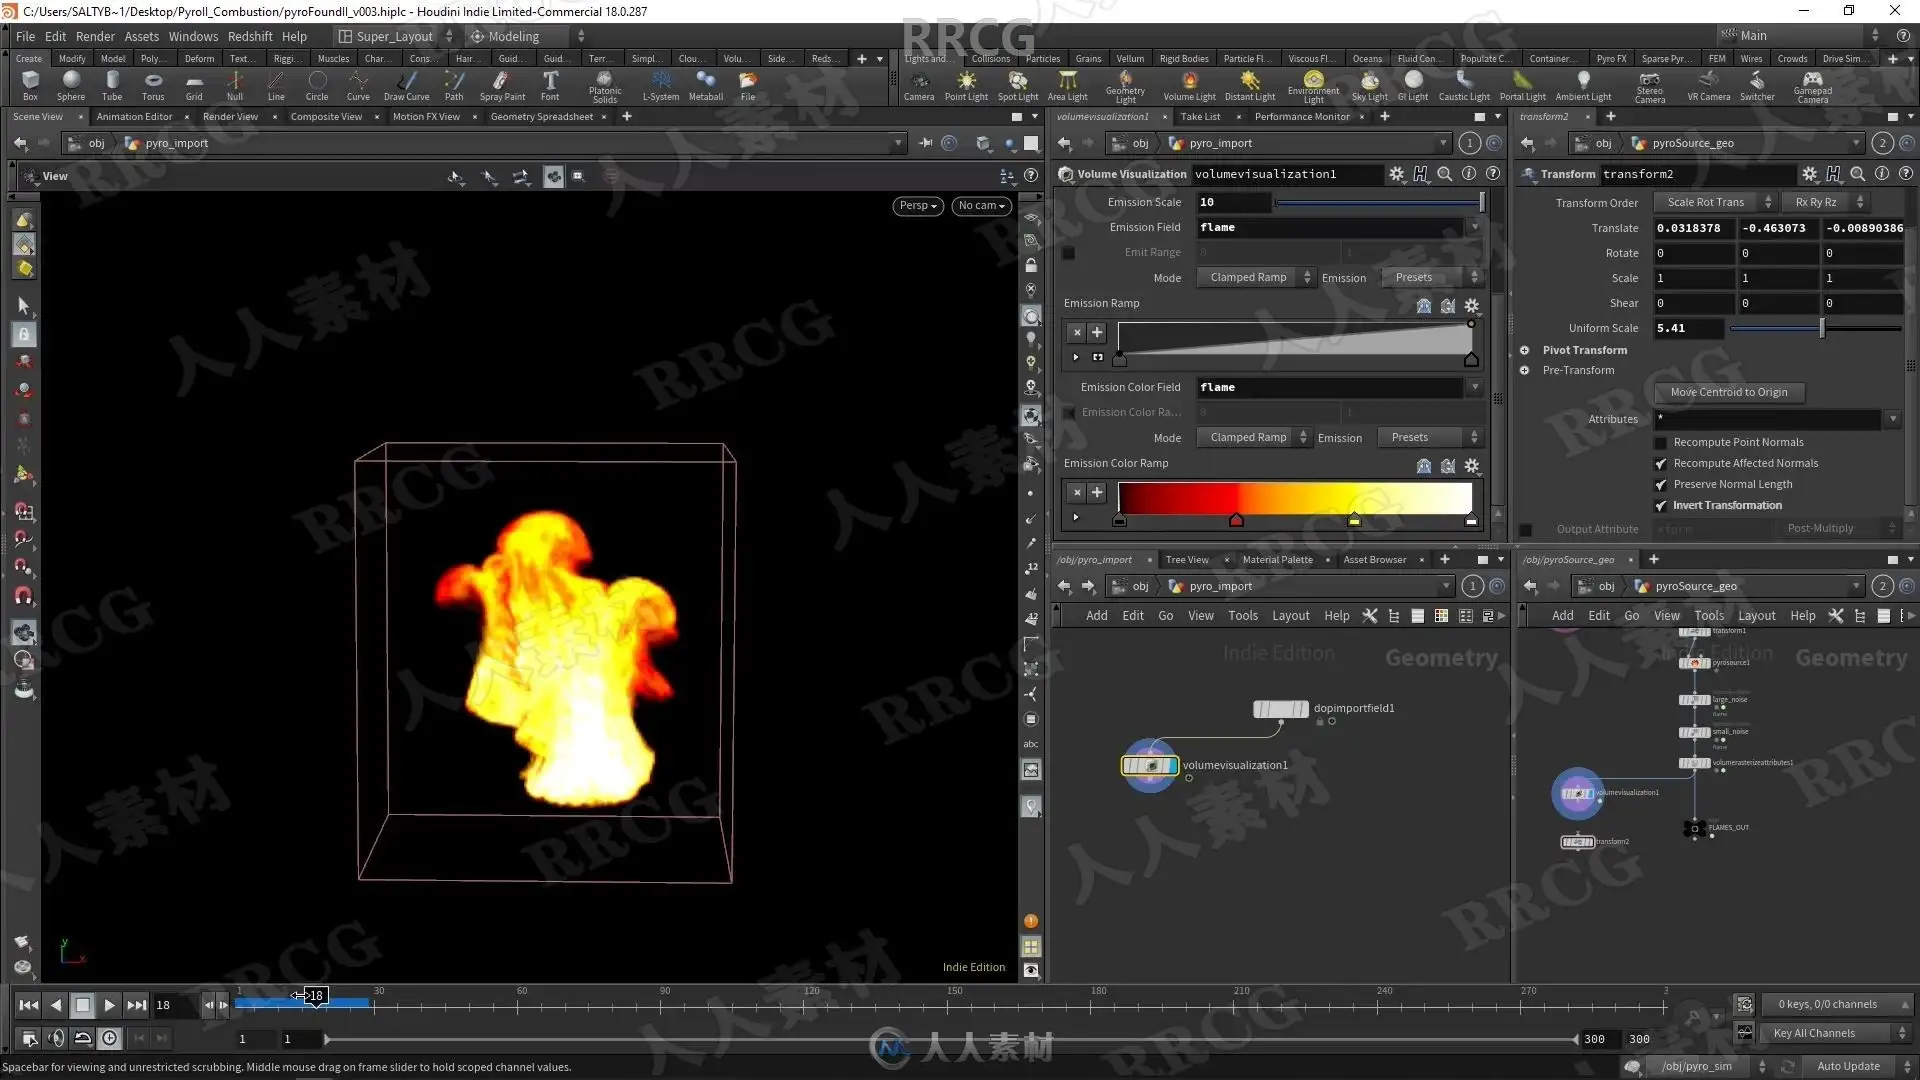1920x1080 pixels.
Task: Adjust the Uniform Scale slider
Action: pyautogui.click(x=1822, y=328)
